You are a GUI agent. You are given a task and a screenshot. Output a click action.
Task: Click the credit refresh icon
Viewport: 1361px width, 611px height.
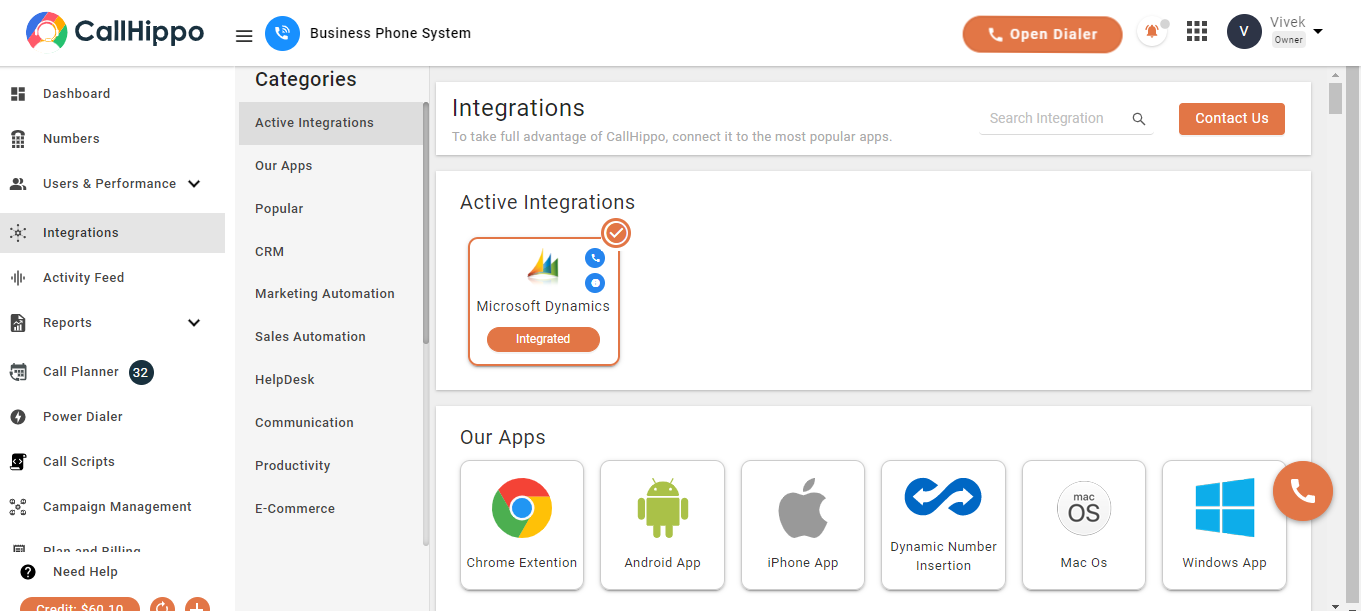[x=163, y=604]
